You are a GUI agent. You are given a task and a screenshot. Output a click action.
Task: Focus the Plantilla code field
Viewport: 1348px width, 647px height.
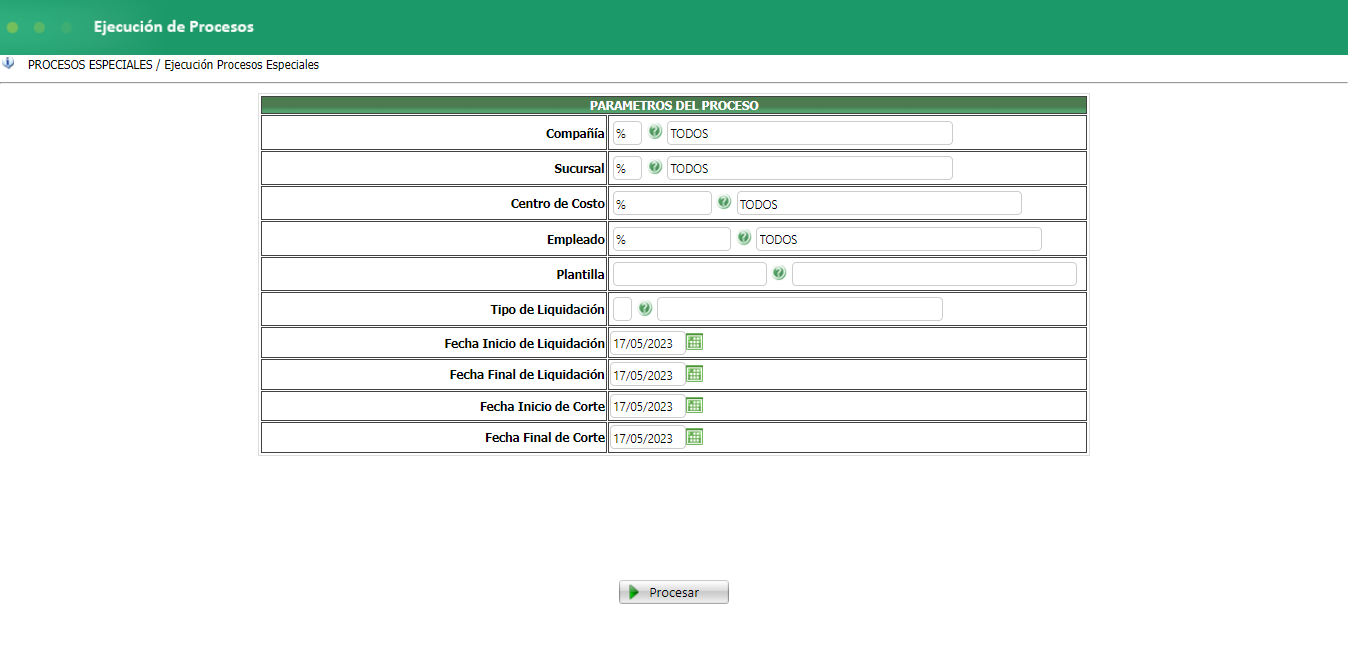point(689,274)
